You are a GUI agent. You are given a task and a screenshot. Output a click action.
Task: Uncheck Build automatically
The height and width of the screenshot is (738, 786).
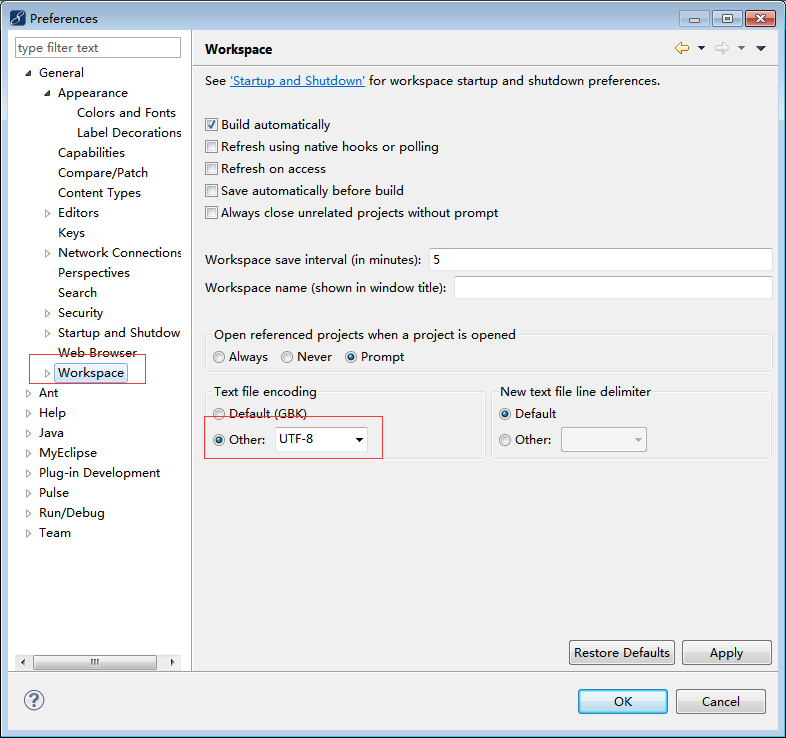click(212, 124)
